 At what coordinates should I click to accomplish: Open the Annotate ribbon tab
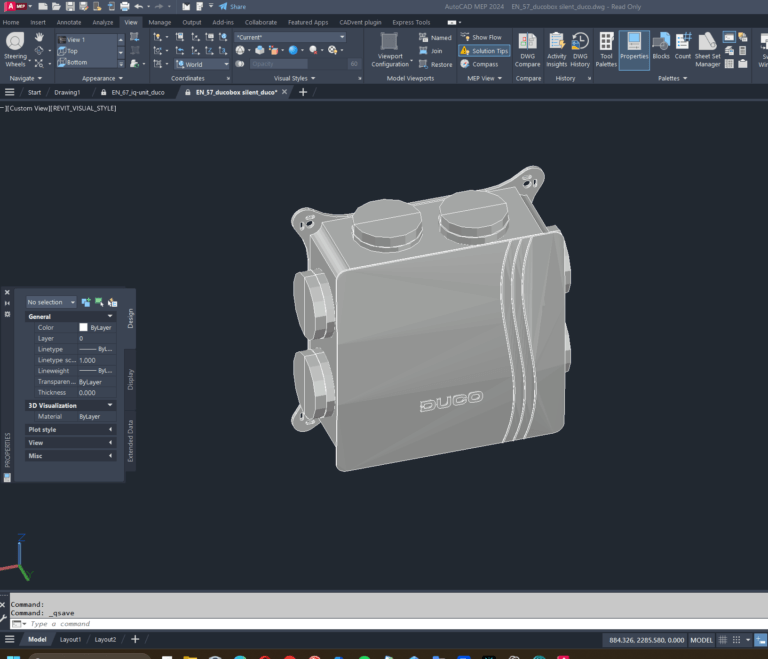pos(69,22)
